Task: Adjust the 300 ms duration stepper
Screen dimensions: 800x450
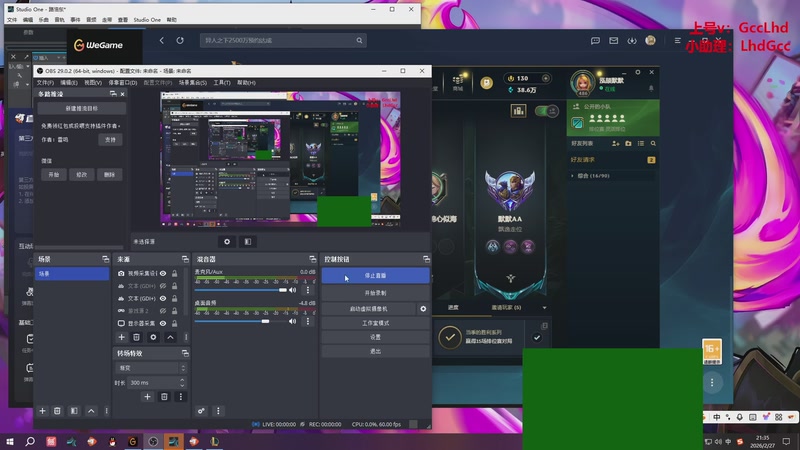Action: coord(182,382)
